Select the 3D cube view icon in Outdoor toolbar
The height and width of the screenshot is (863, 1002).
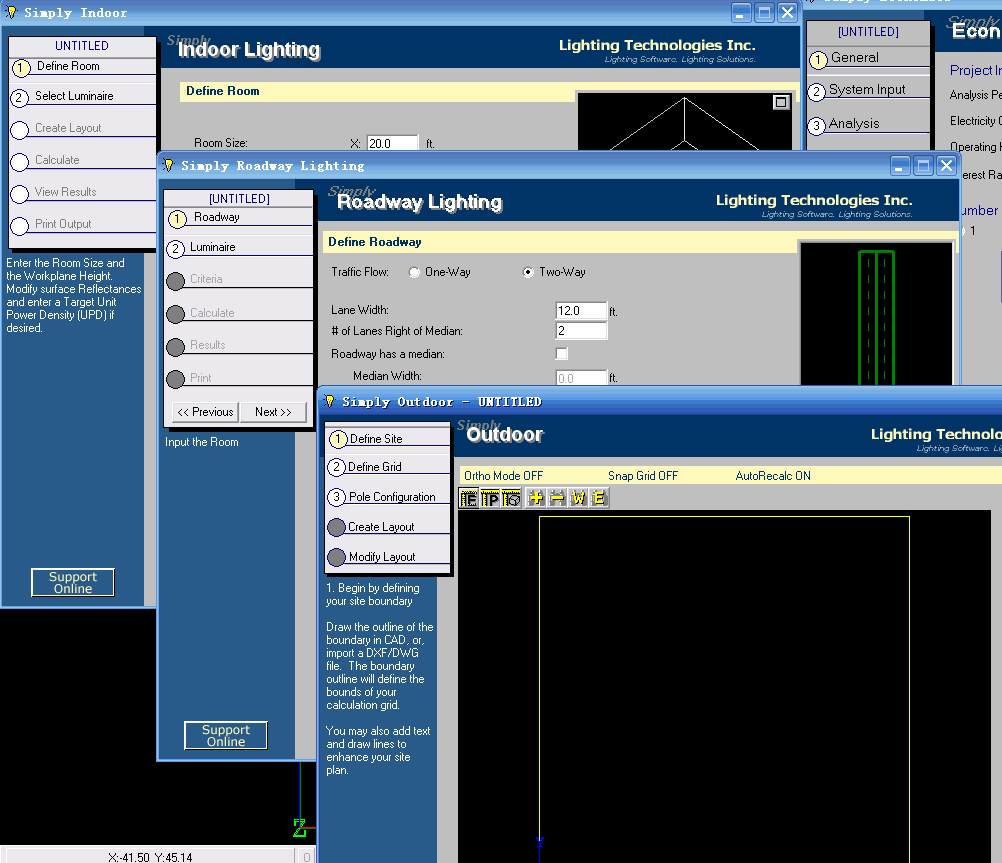pyautogui.click(x=511, y=499)
